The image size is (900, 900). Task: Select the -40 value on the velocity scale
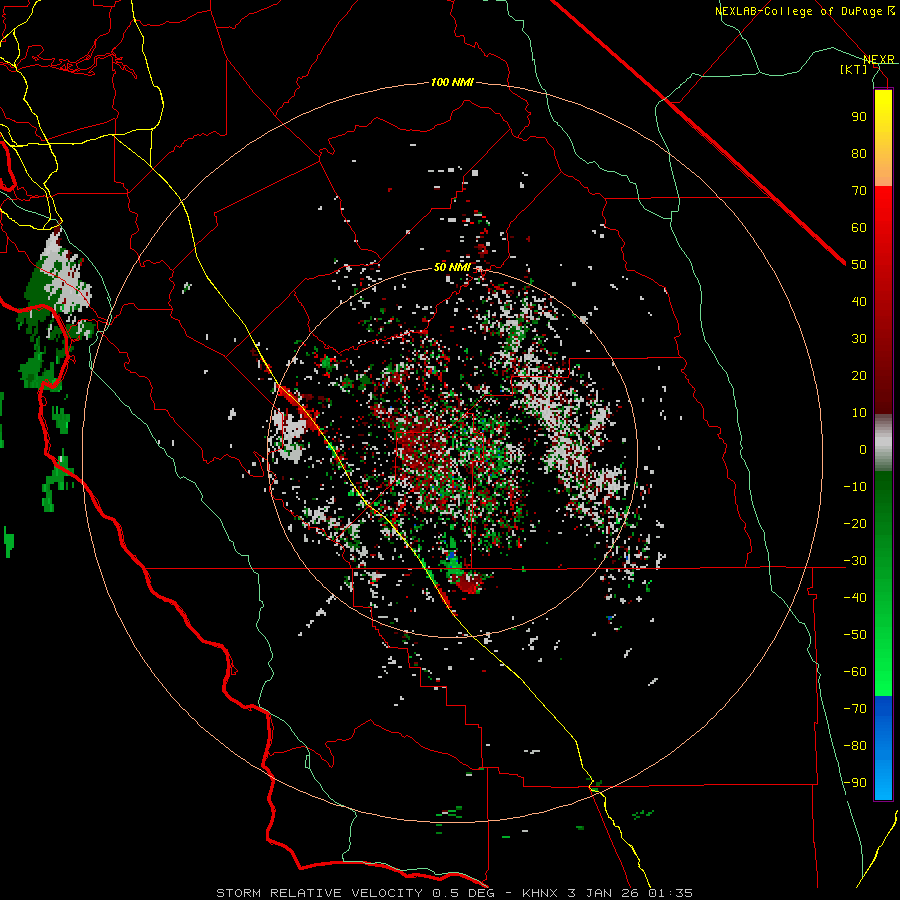855,598
